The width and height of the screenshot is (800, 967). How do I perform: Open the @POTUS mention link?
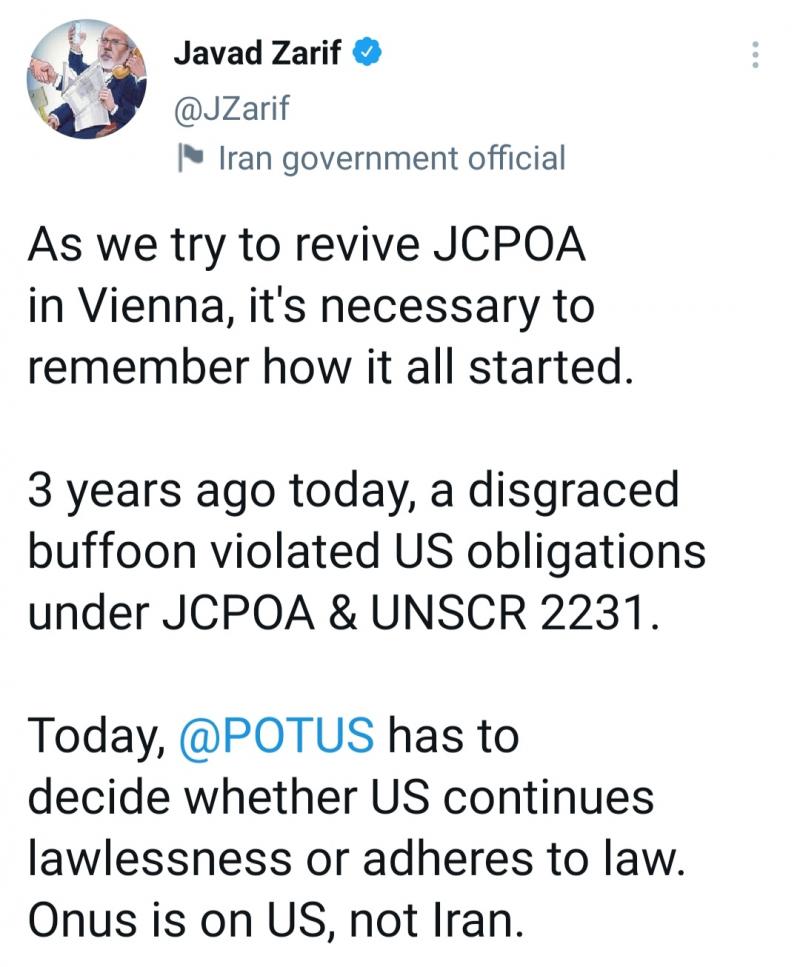coord(276,735)
